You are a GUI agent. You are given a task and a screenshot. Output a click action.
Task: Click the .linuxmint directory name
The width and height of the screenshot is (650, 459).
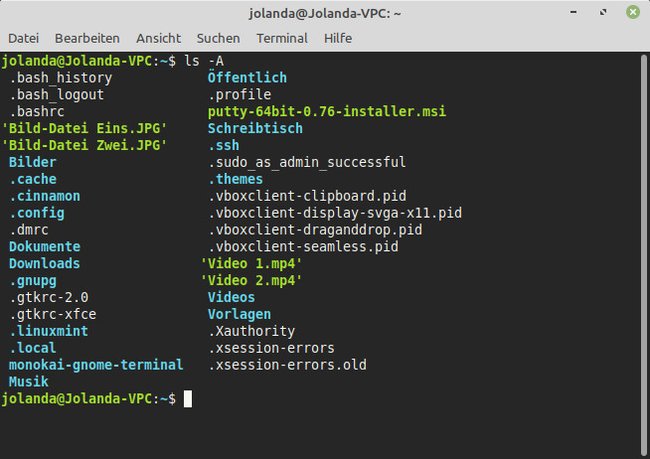pyautogui.click(x=49, y=331)
